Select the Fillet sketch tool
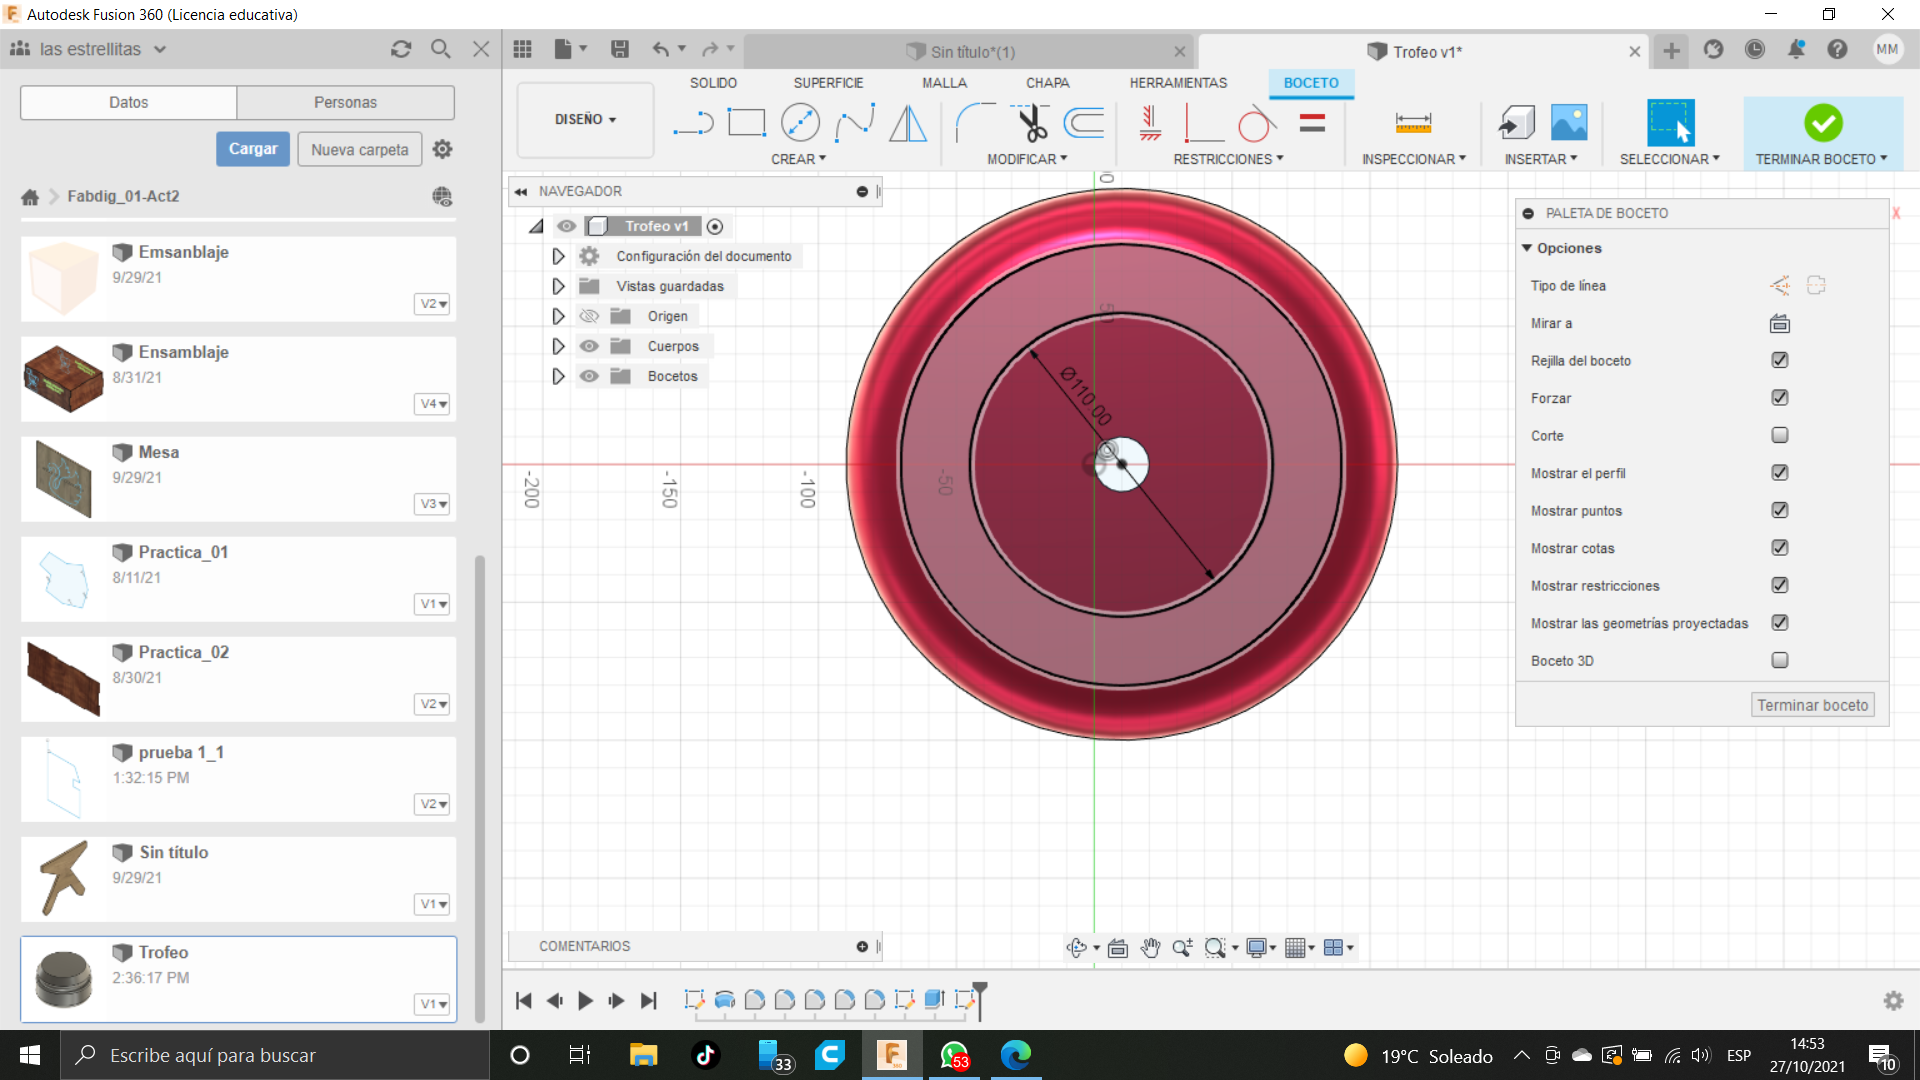The height and width of the screenshot is (1080, 1920). 975,123
